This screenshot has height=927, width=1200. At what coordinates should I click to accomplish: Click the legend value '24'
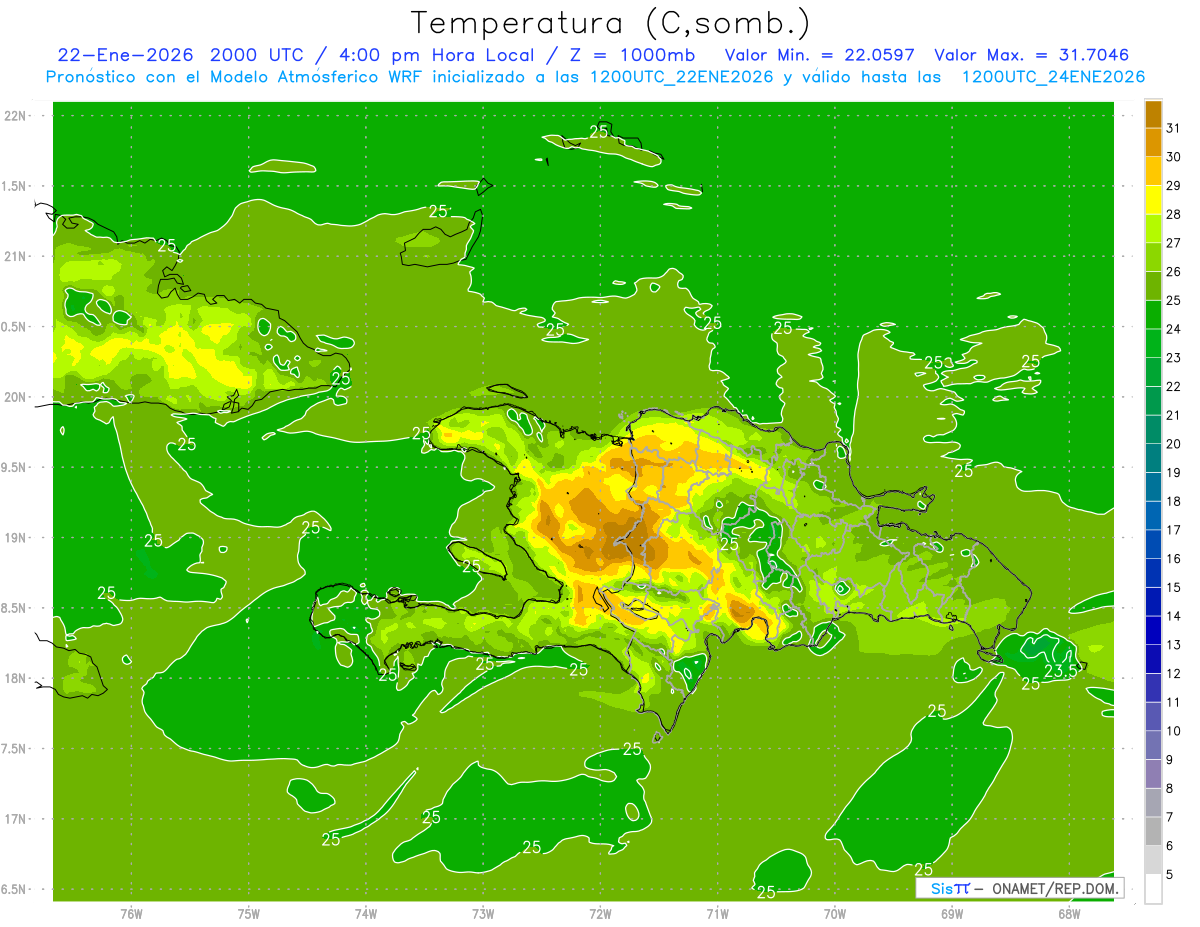pyautogui.click(x=1174, y=329)
